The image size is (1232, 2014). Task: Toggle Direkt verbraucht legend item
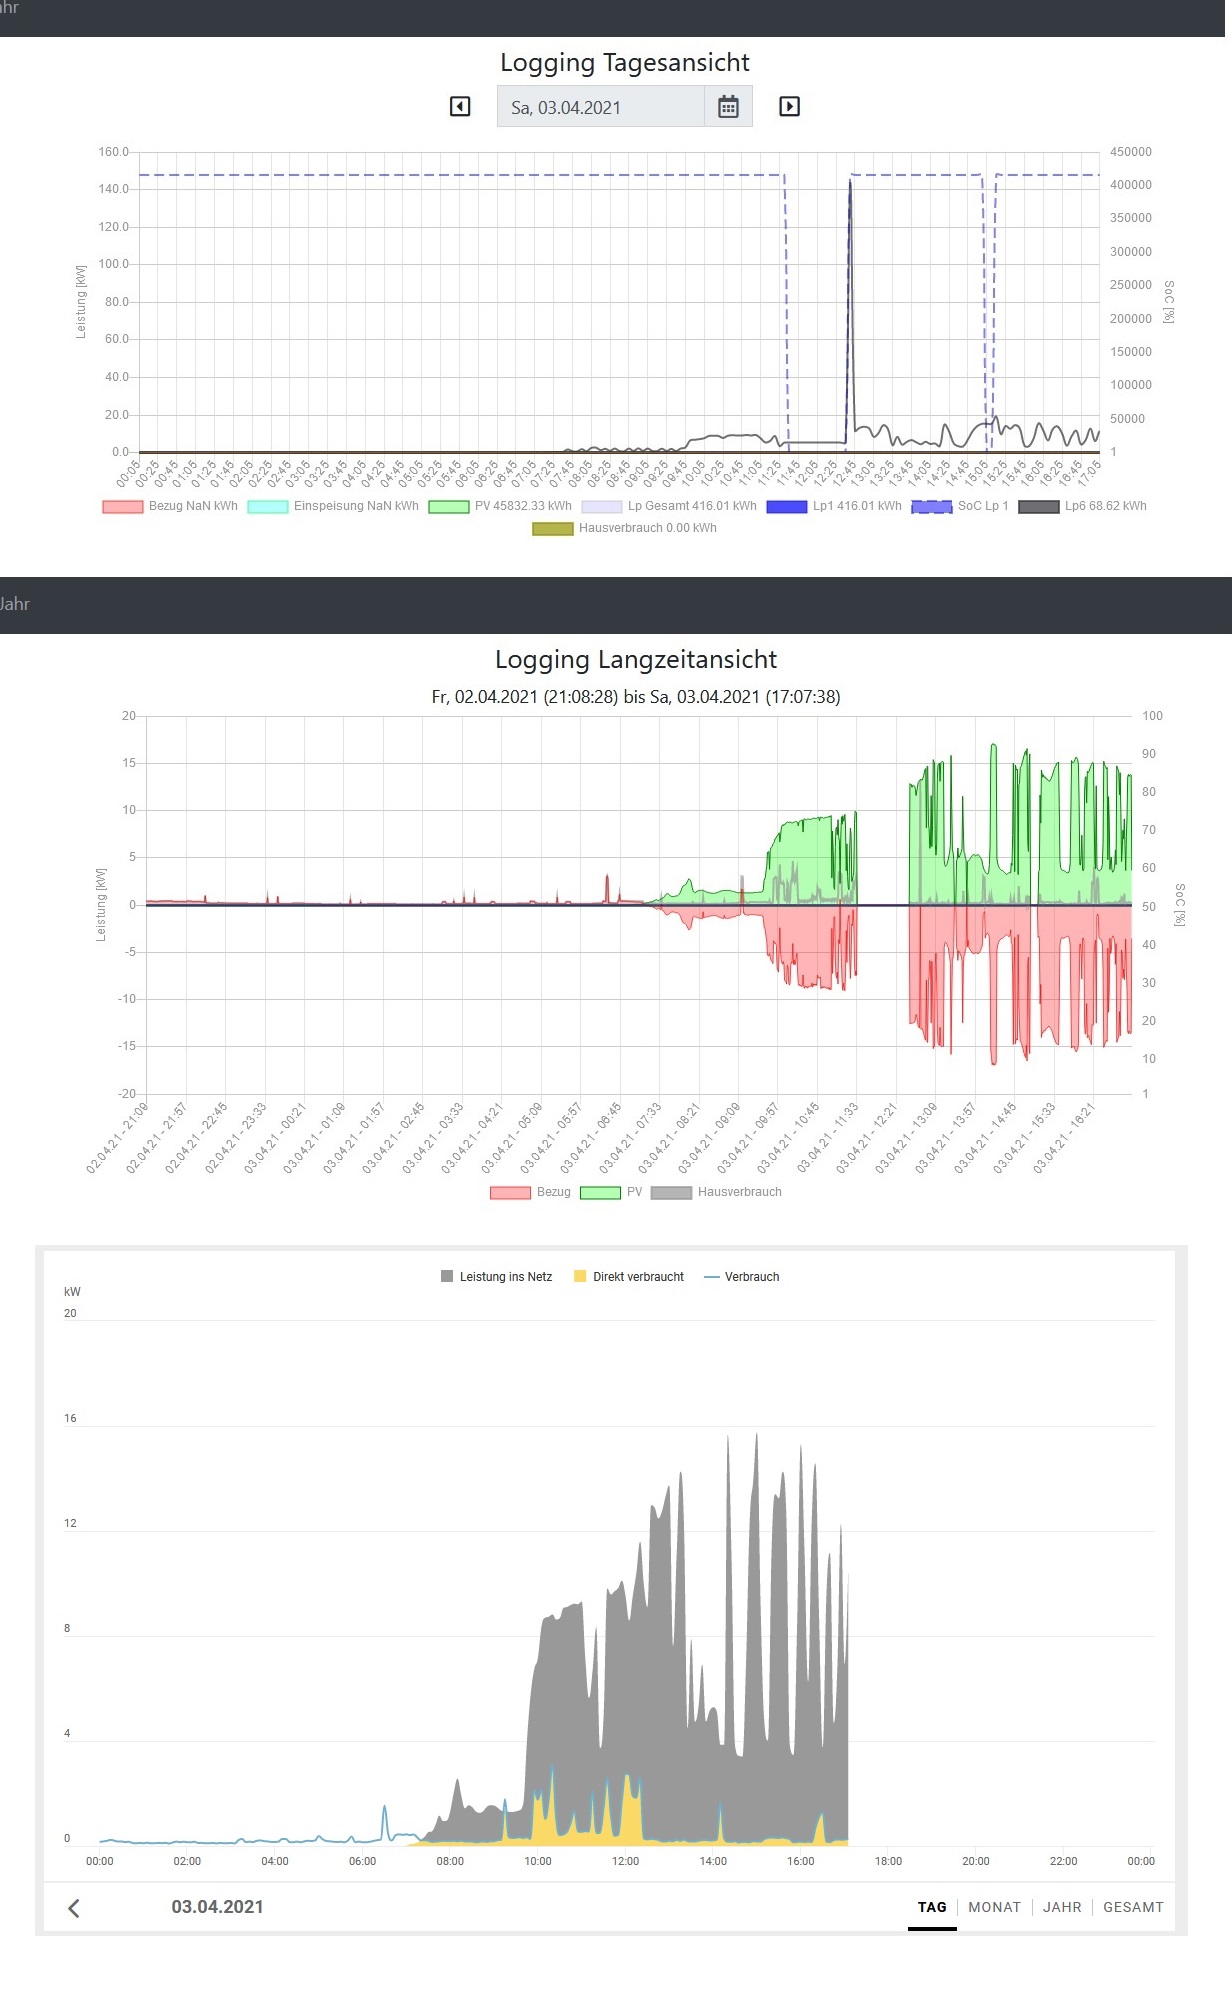[x=629, y=1277]
